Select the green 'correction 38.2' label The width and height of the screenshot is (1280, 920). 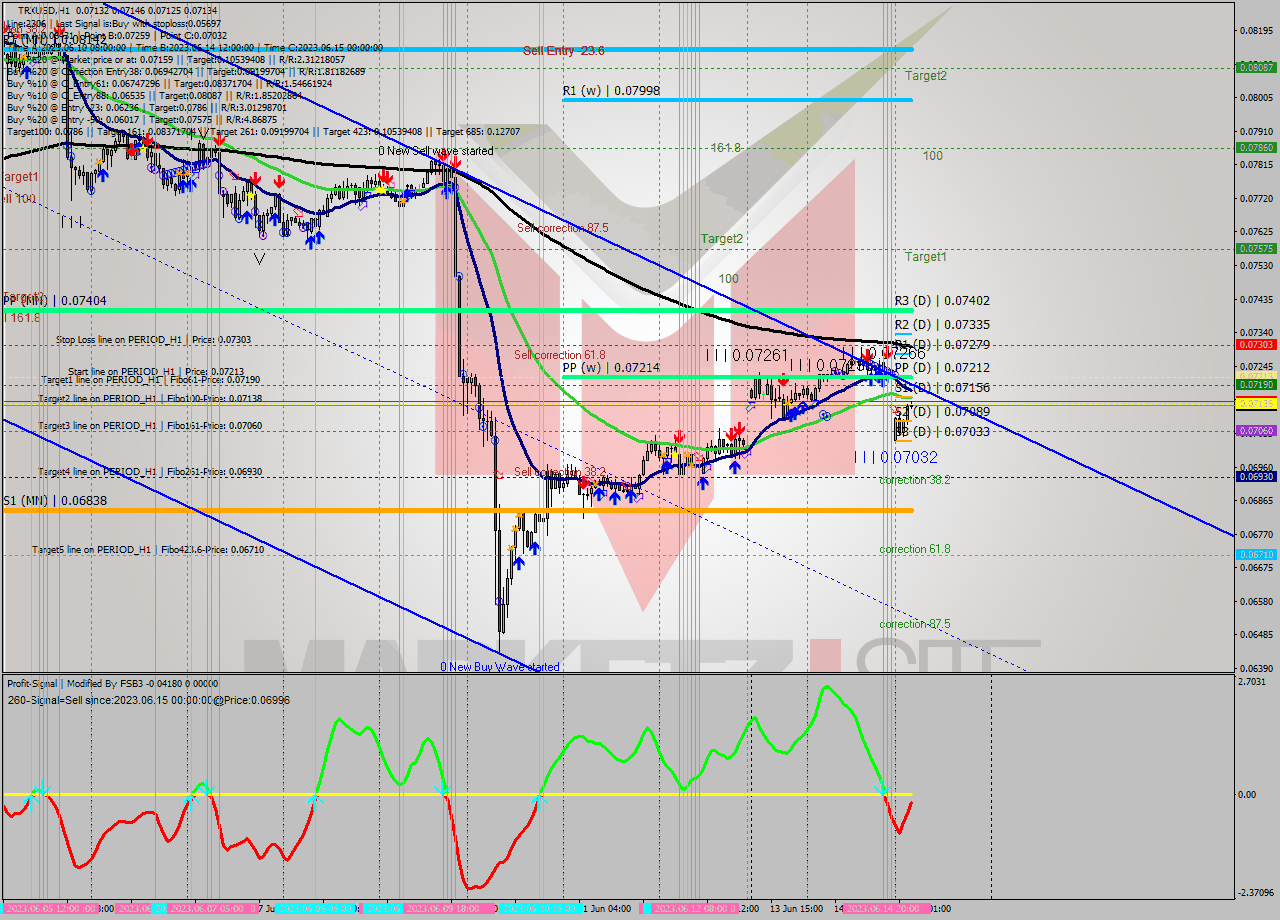(x=915, y=480)
